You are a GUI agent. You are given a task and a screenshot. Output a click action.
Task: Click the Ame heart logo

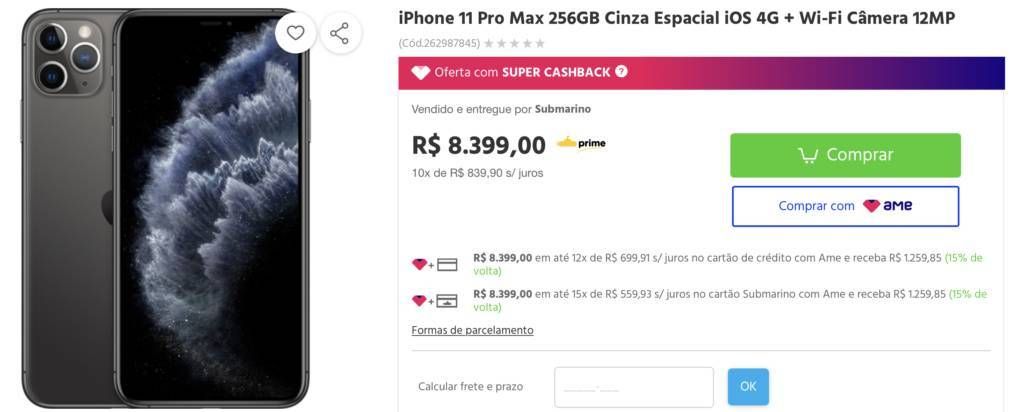tap(872, 206)
